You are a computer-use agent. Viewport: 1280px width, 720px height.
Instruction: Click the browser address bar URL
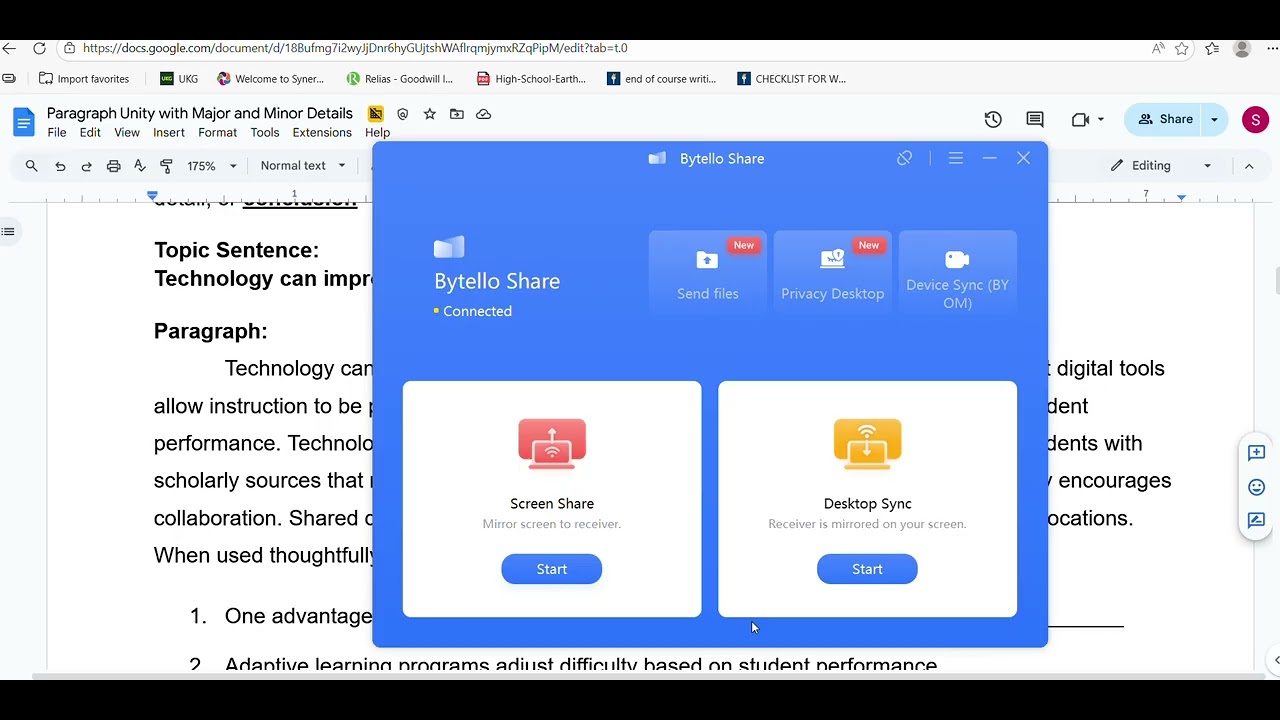tap(355, 48)
